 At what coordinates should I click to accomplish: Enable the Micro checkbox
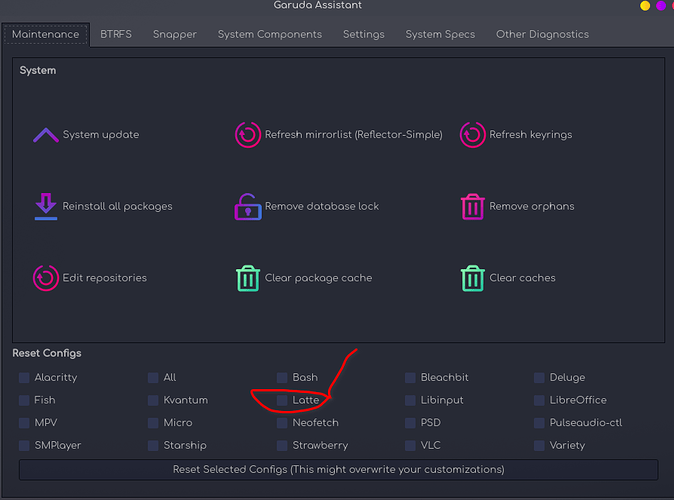153,423
